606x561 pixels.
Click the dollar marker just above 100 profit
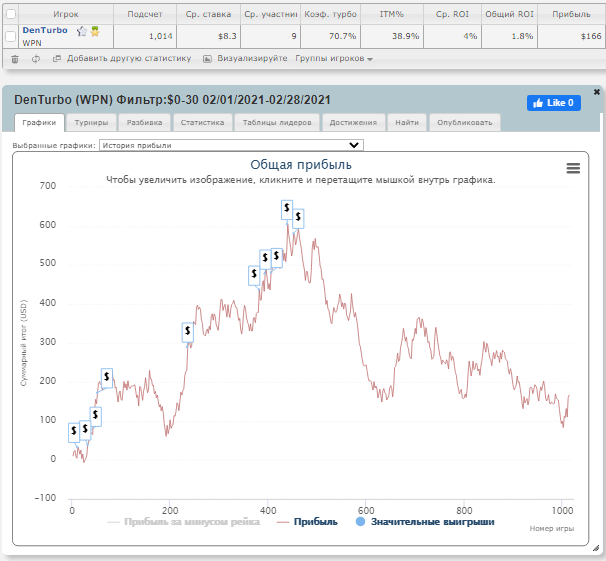coord(95,416)
